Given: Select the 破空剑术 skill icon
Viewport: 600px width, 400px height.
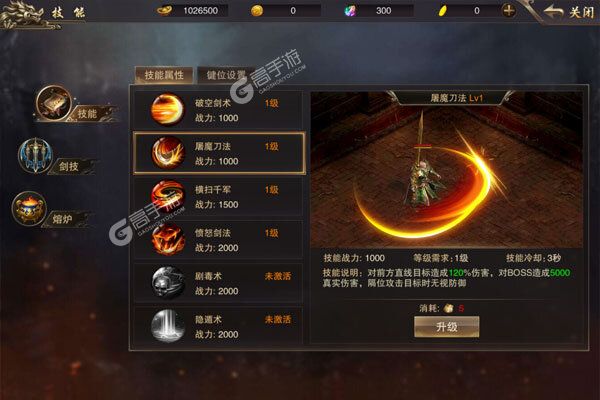Looking at the screenshot, I should [x=167, y=109].
